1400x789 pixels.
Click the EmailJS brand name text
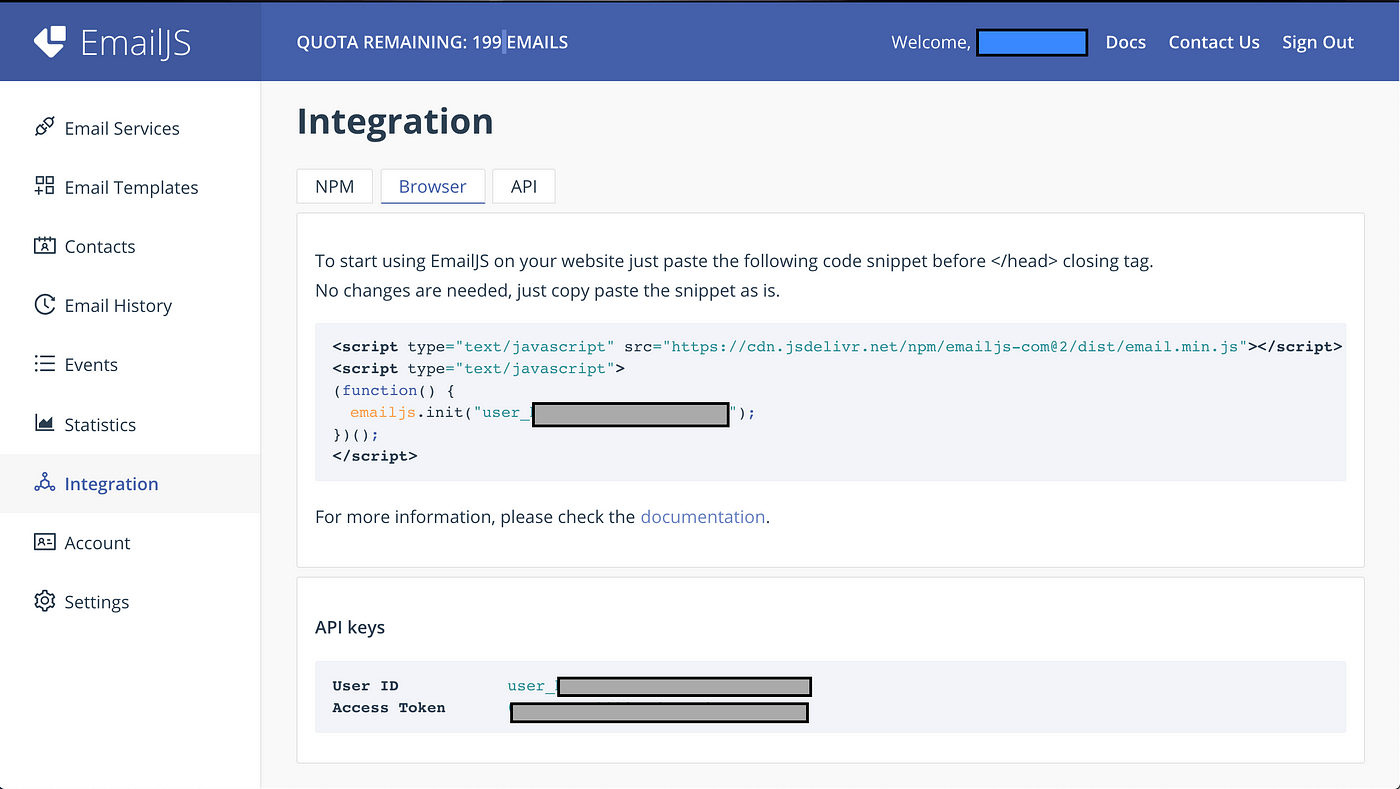point(135,43)
